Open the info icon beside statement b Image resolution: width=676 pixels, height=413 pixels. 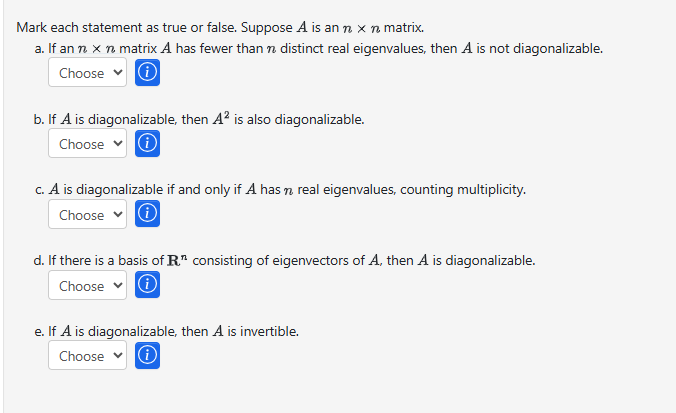147,144
